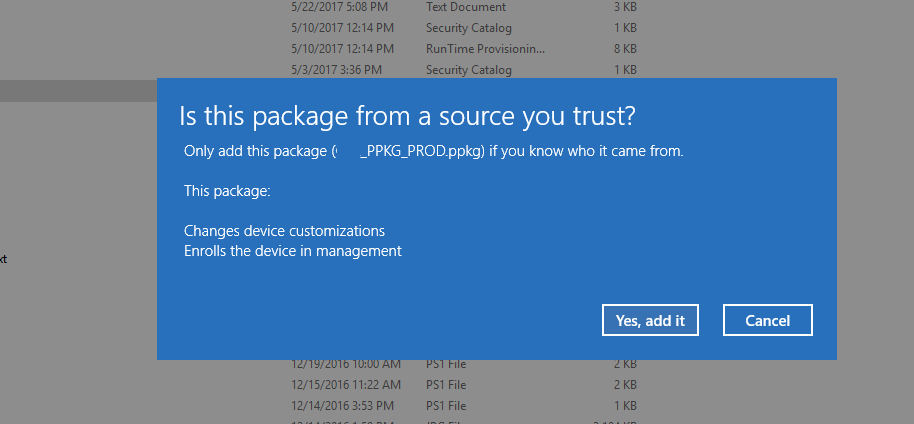This screenshot has width=914, height=424.
Task: Click the 3 KB size value
Action: (x=625, y=7)
